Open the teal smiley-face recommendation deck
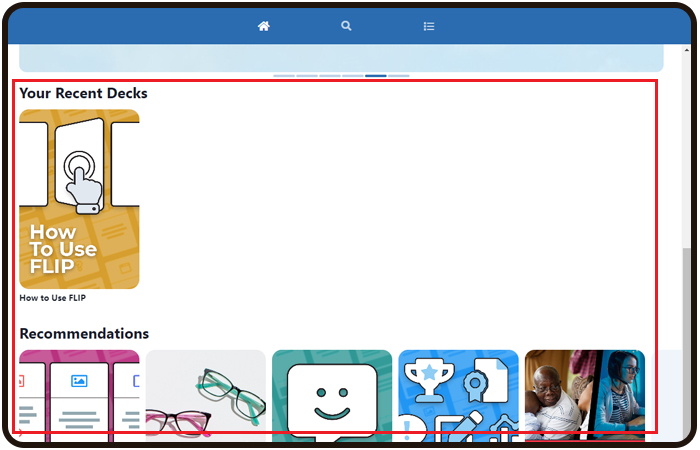The image size is (700, 450). click(x=332, y=396)
